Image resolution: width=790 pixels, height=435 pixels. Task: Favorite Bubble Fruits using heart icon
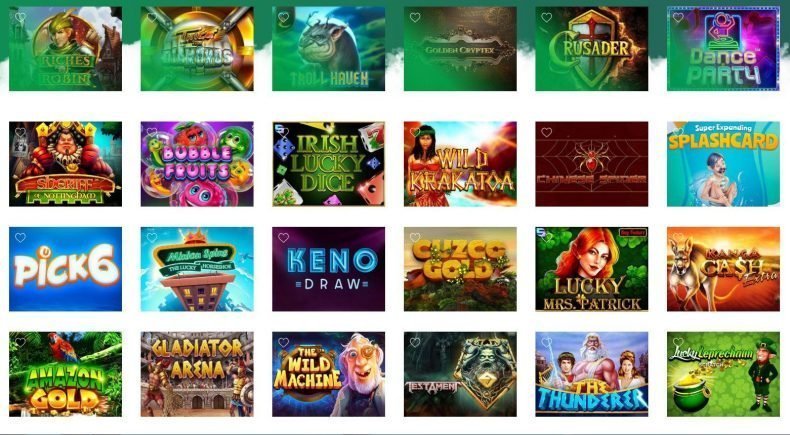coord(152,133)
